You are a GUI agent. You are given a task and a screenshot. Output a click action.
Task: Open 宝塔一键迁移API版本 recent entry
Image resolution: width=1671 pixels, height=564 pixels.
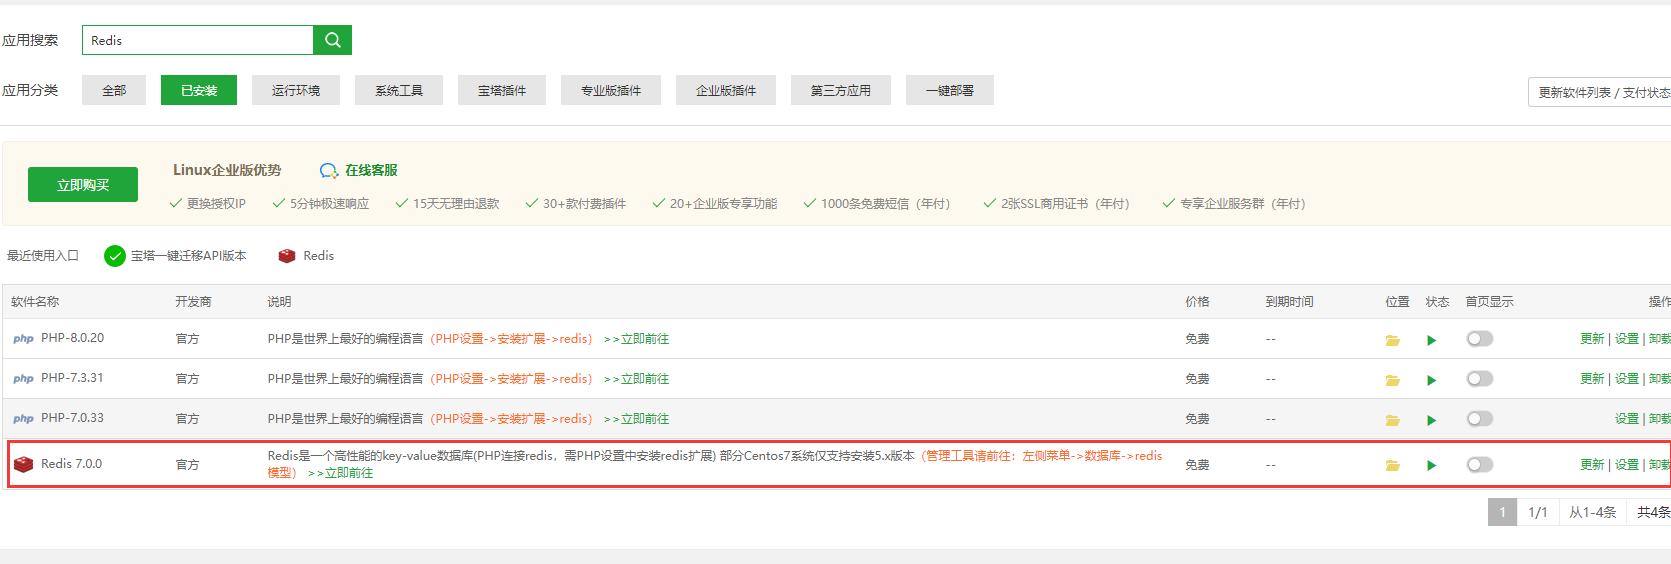pyautogui.click(x=188, y=256)
